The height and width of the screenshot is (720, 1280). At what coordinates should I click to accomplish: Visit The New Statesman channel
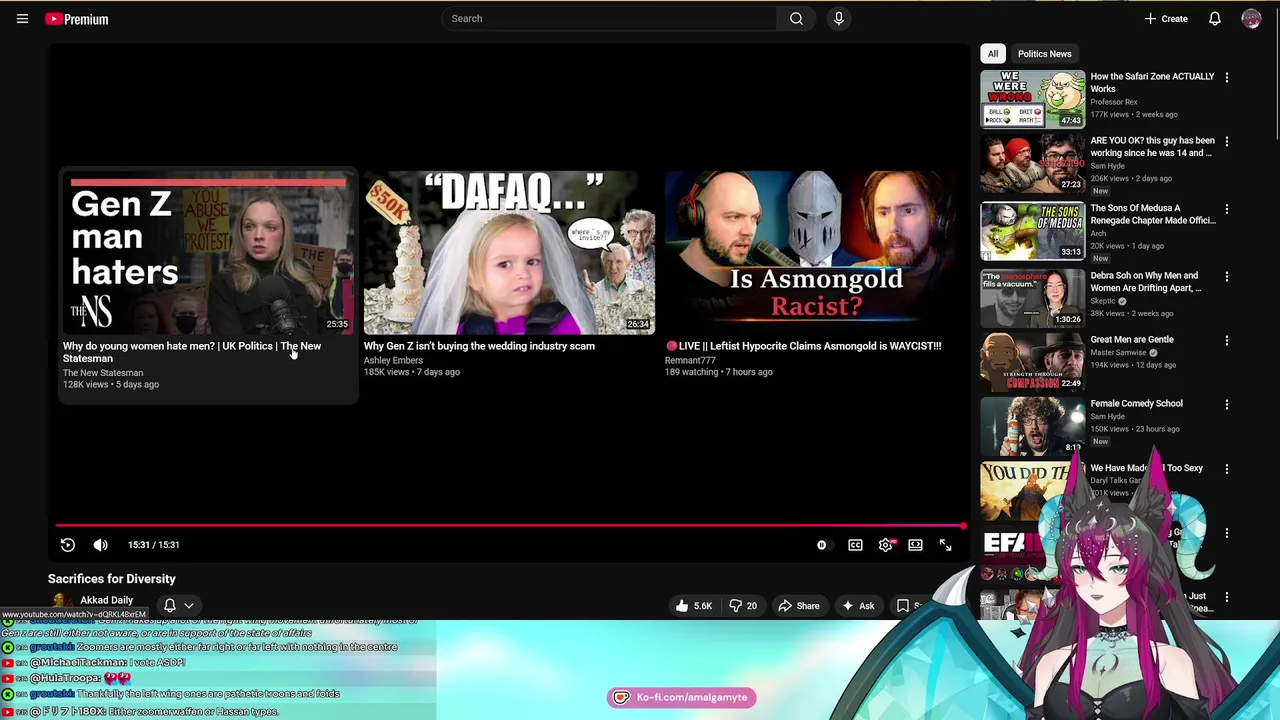point(103,373)
